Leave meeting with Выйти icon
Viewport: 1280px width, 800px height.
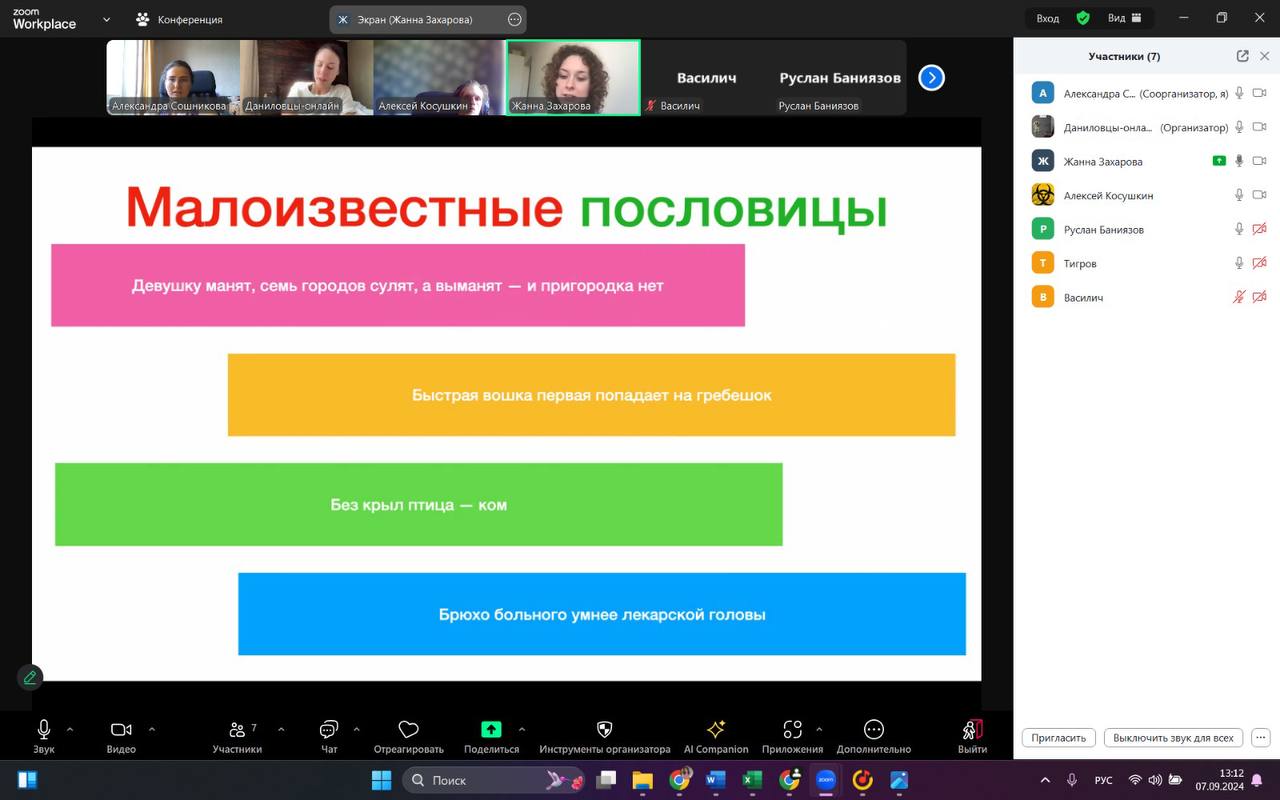(x=972, y=736)
